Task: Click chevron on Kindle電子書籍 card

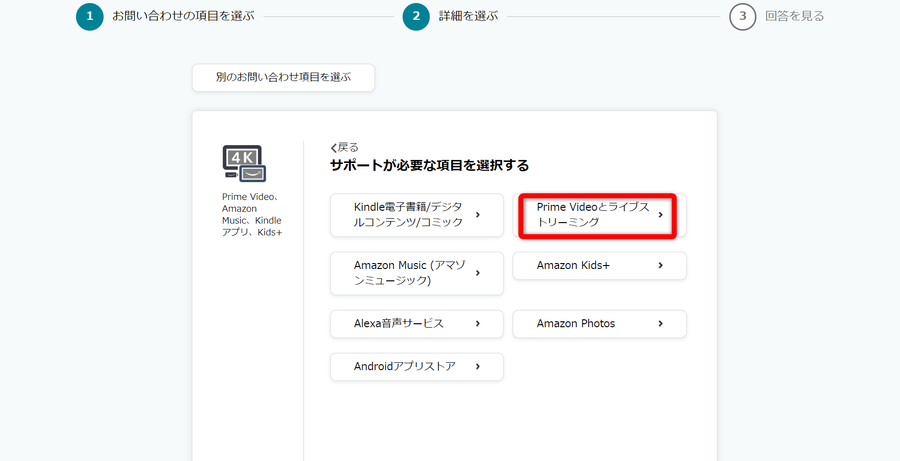Action: [x=478, y=215]
